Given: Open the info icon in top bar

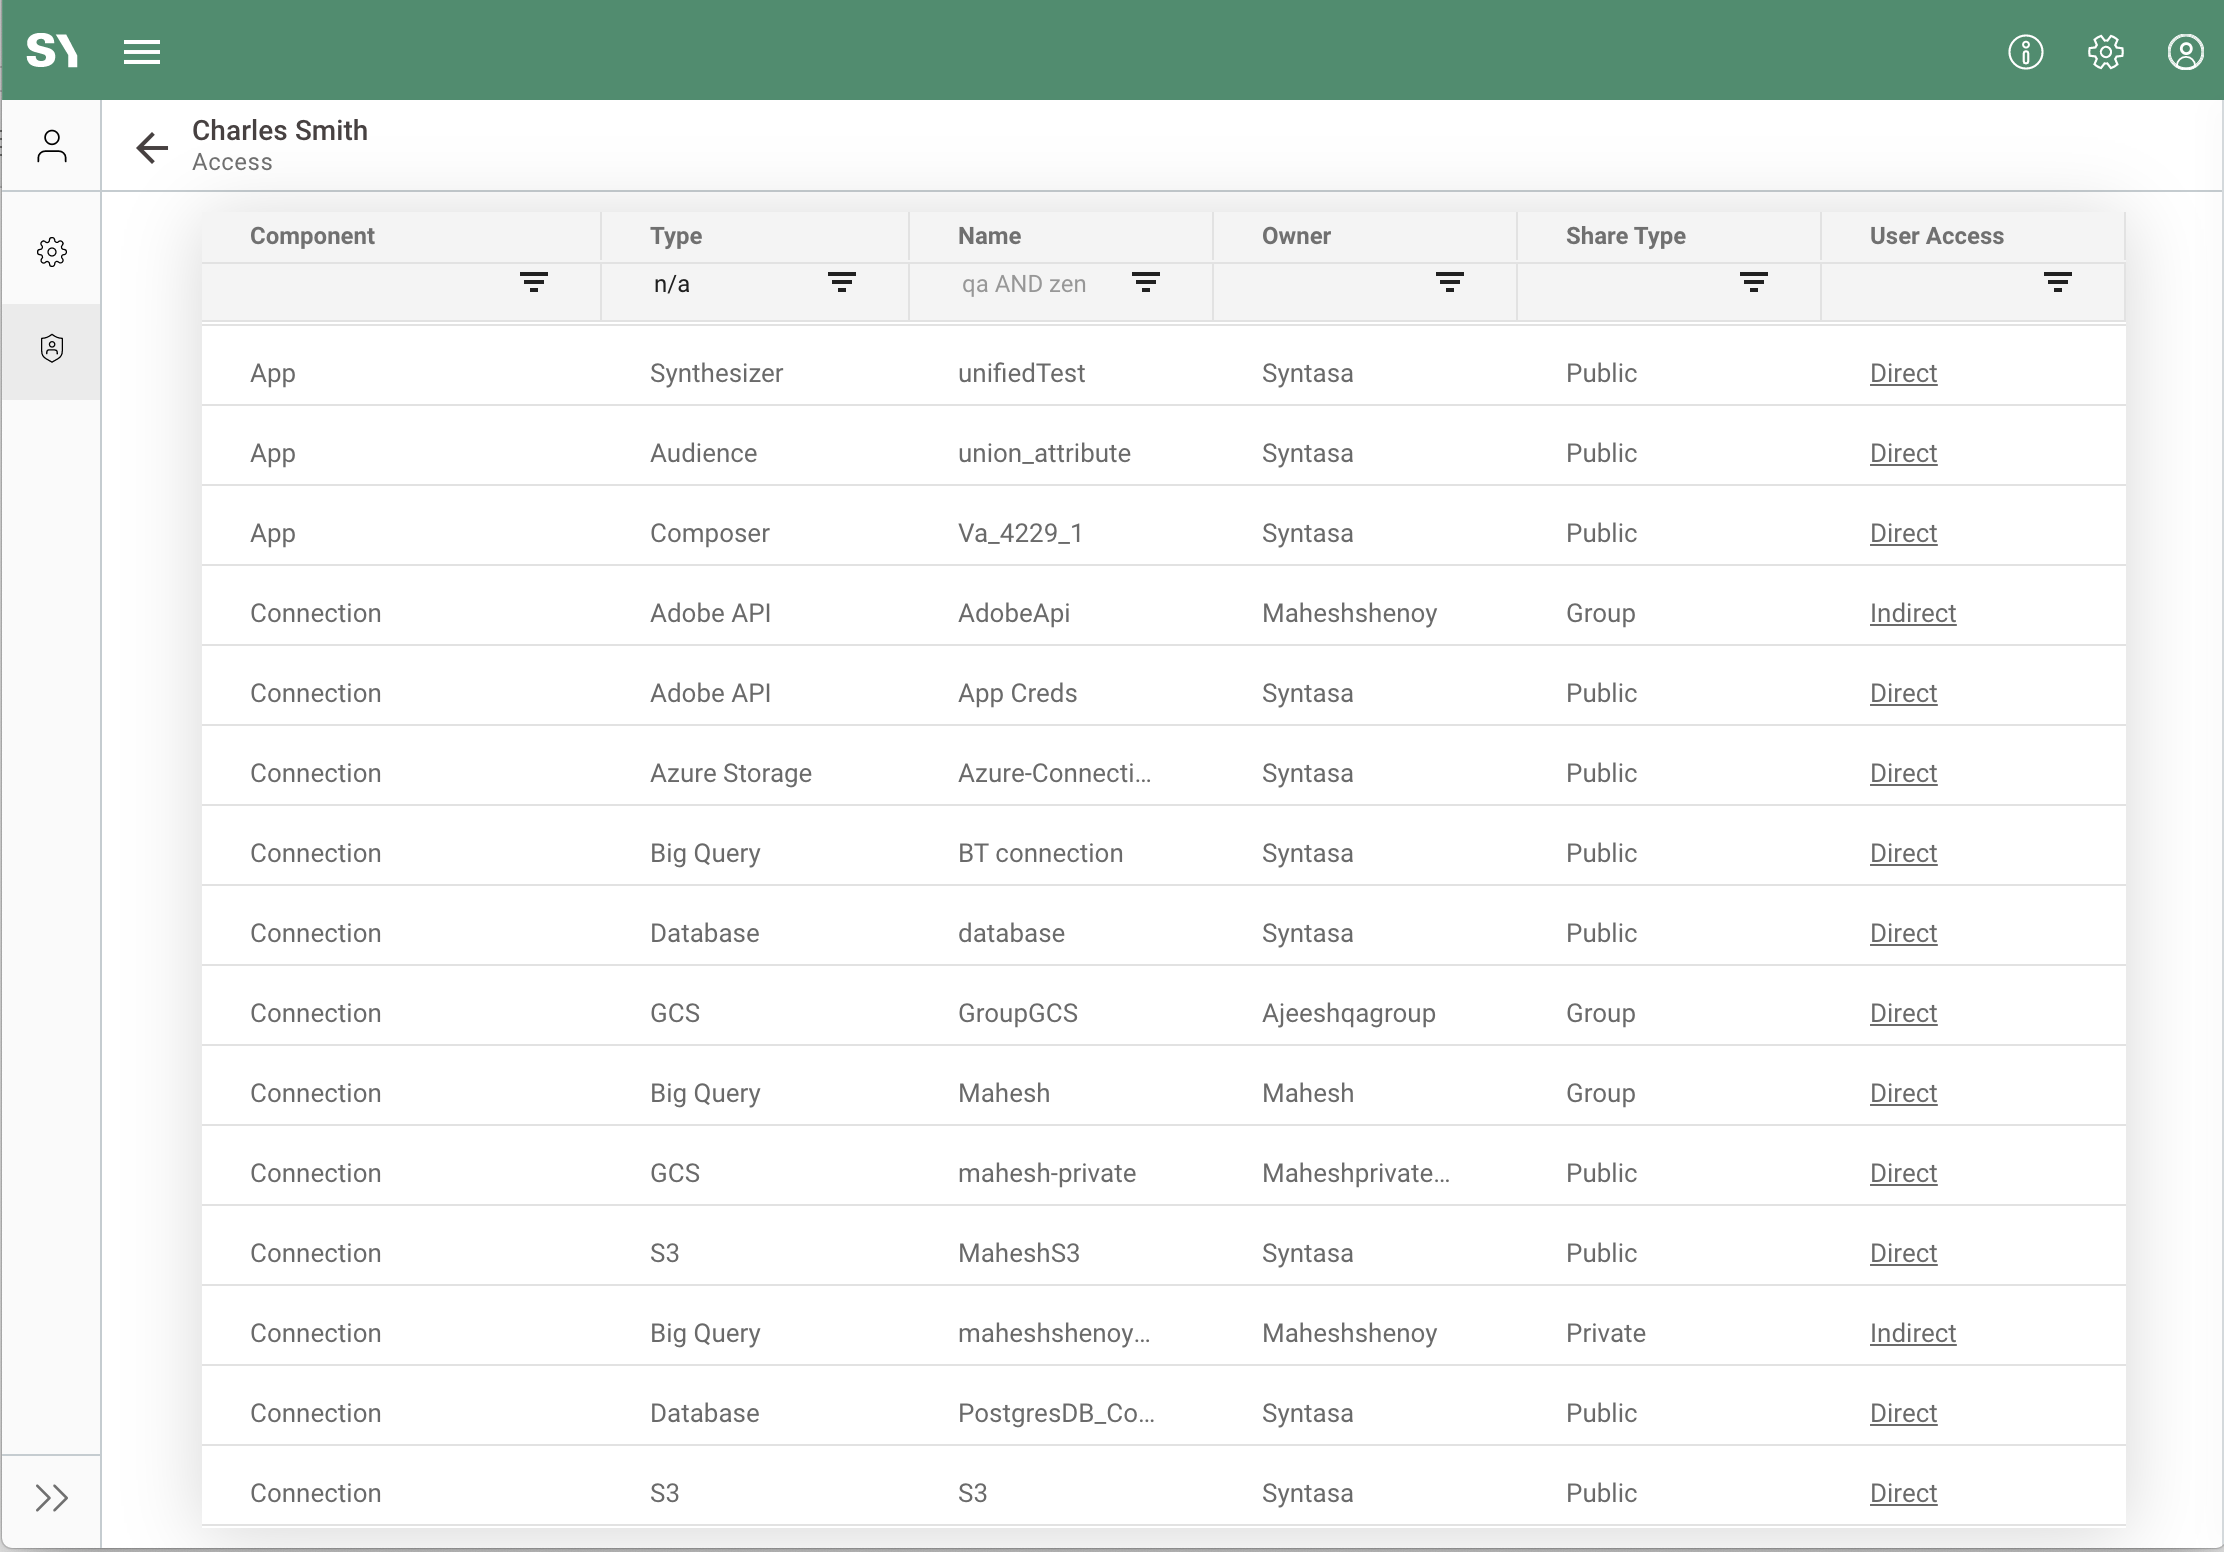Looking at the screenshot, I should (2025, 52).
